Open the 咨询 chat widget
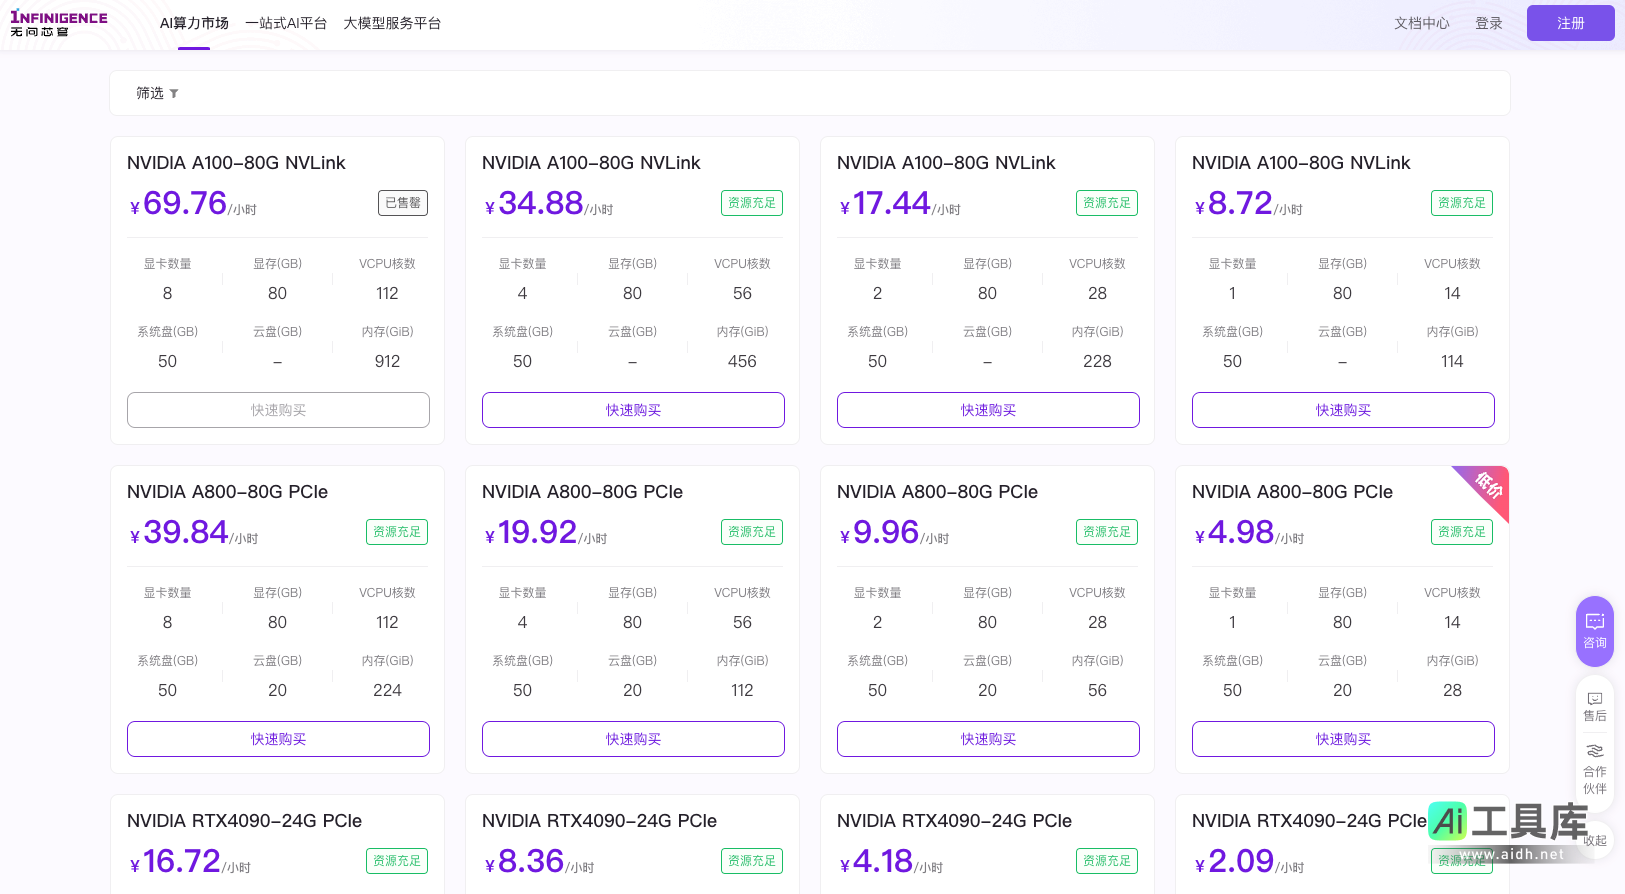 (1594, 631)
